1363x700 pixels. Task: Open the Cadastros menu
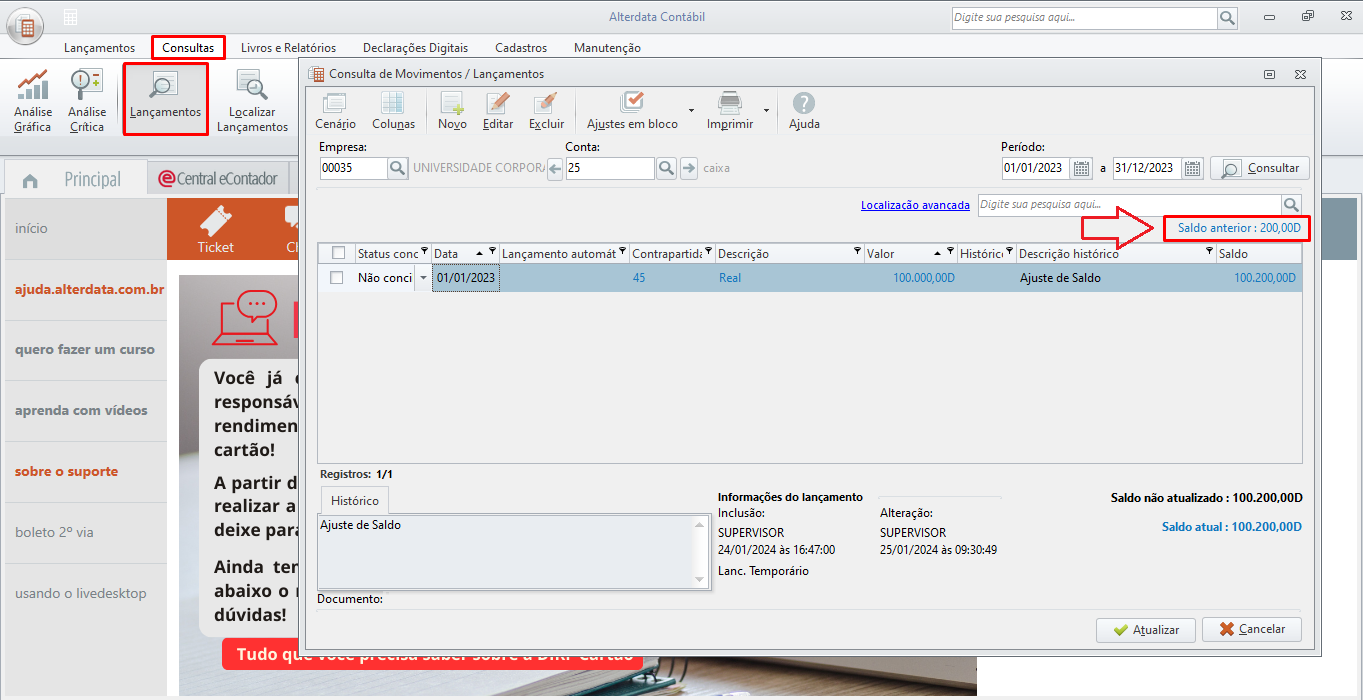click(x=521, y=47)
